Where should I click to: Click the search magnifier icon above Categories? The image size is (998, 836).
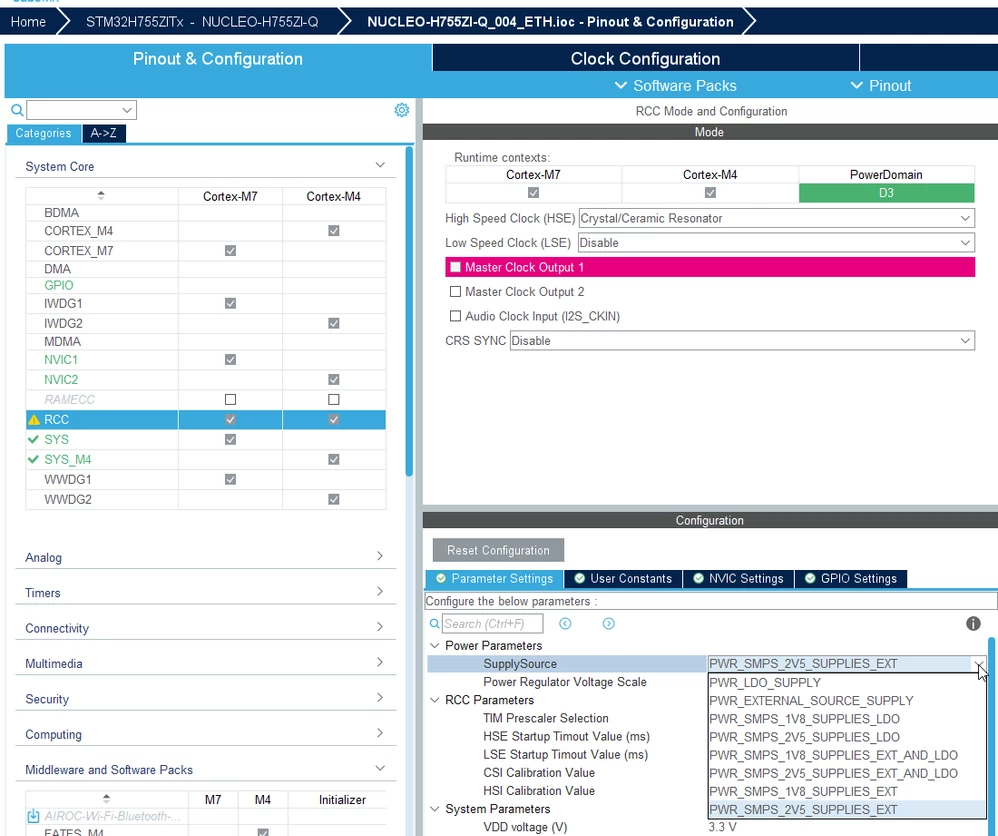pos(17,110)
